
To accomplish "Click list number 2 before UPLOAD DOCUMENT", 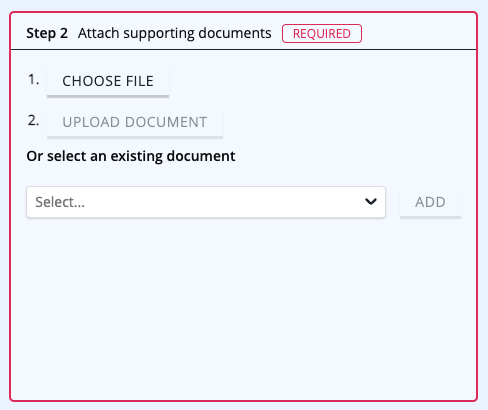I will (x=33, y=121).
